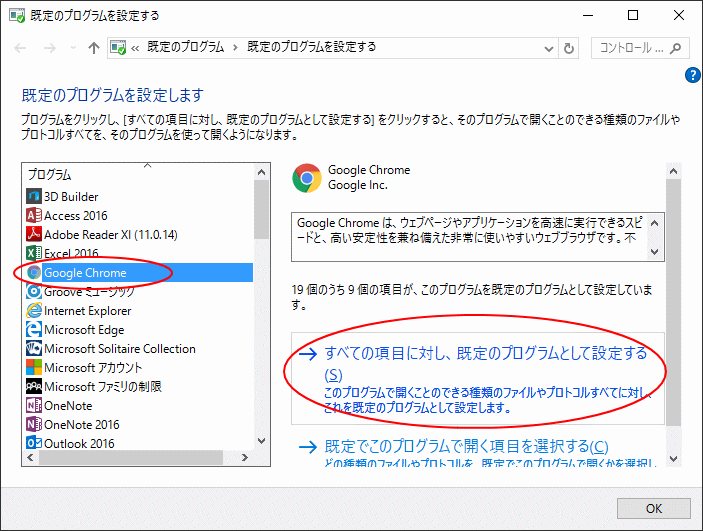The width and height of the screenshot is (703, 531).
Task: Click program list scroll down arrow
Action: coord(261,441)
